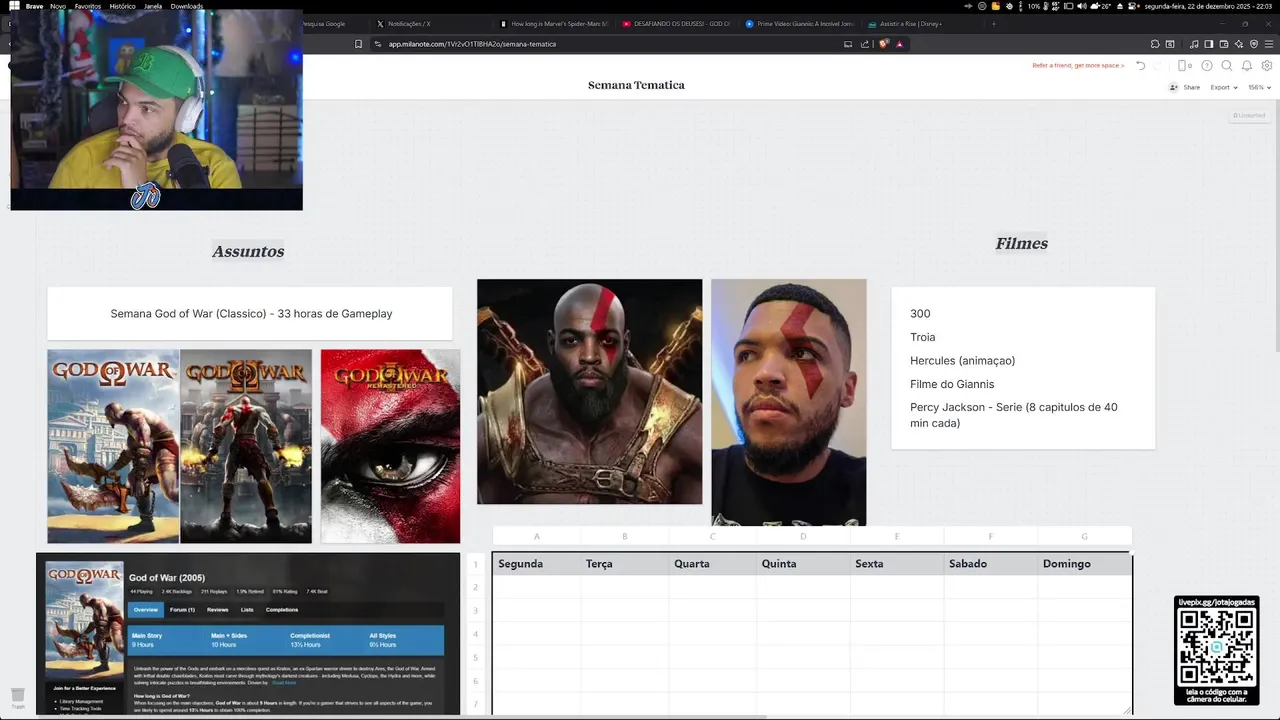Click the Assuntos column heading
This screenshot has height=720, width=1280.
pos(248,252)
